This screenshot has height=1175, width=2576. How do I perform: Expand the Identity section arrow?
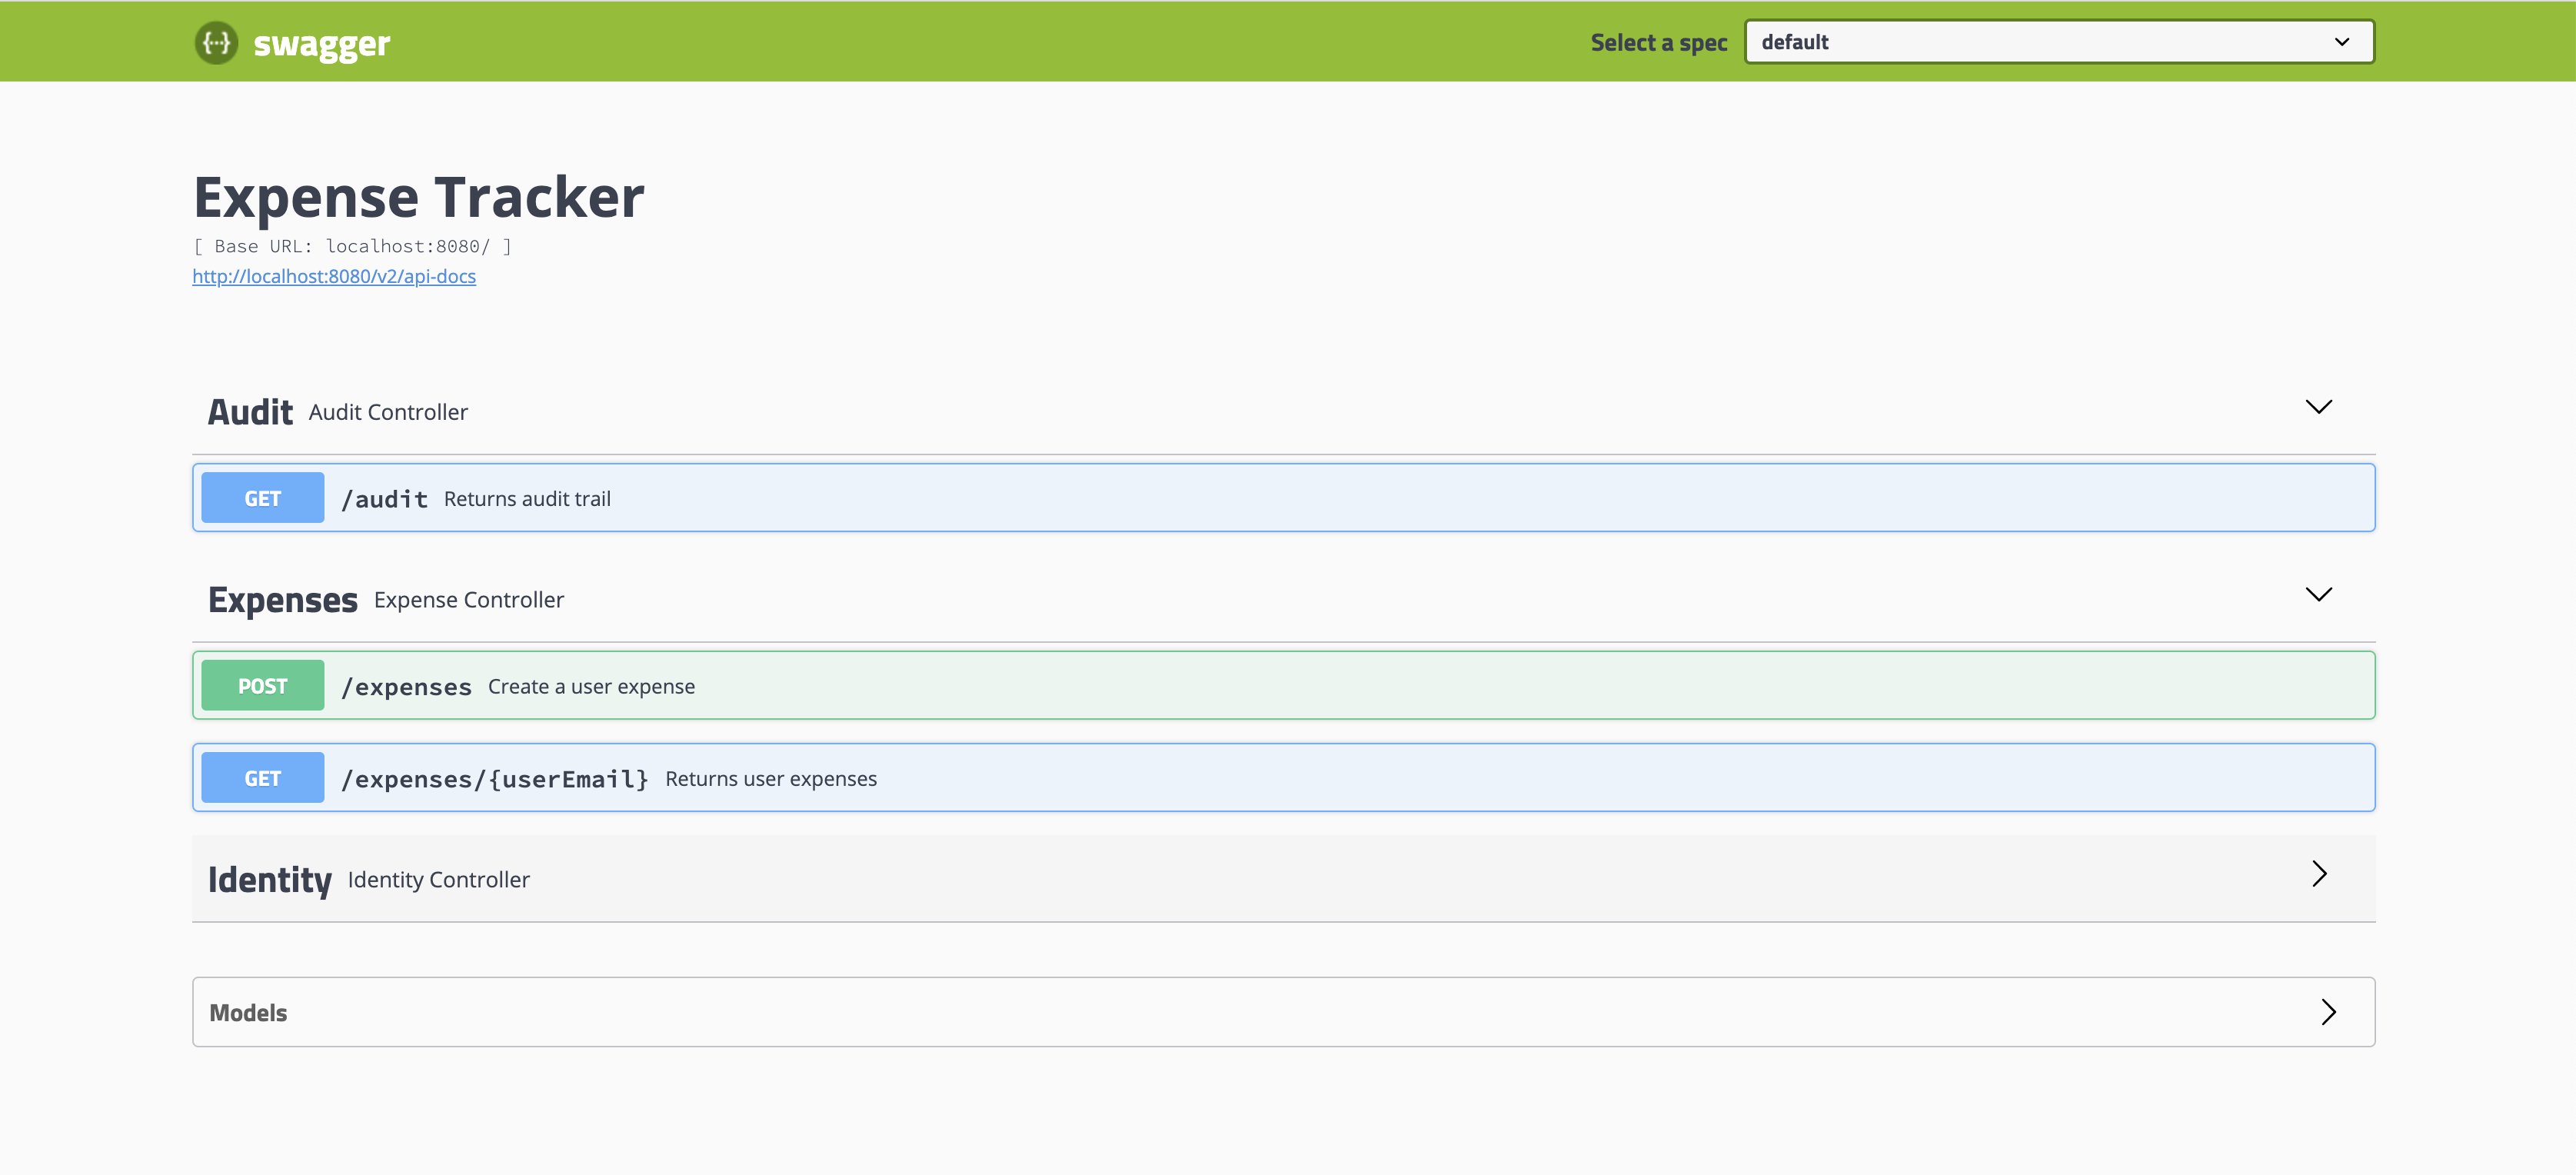2319,874
